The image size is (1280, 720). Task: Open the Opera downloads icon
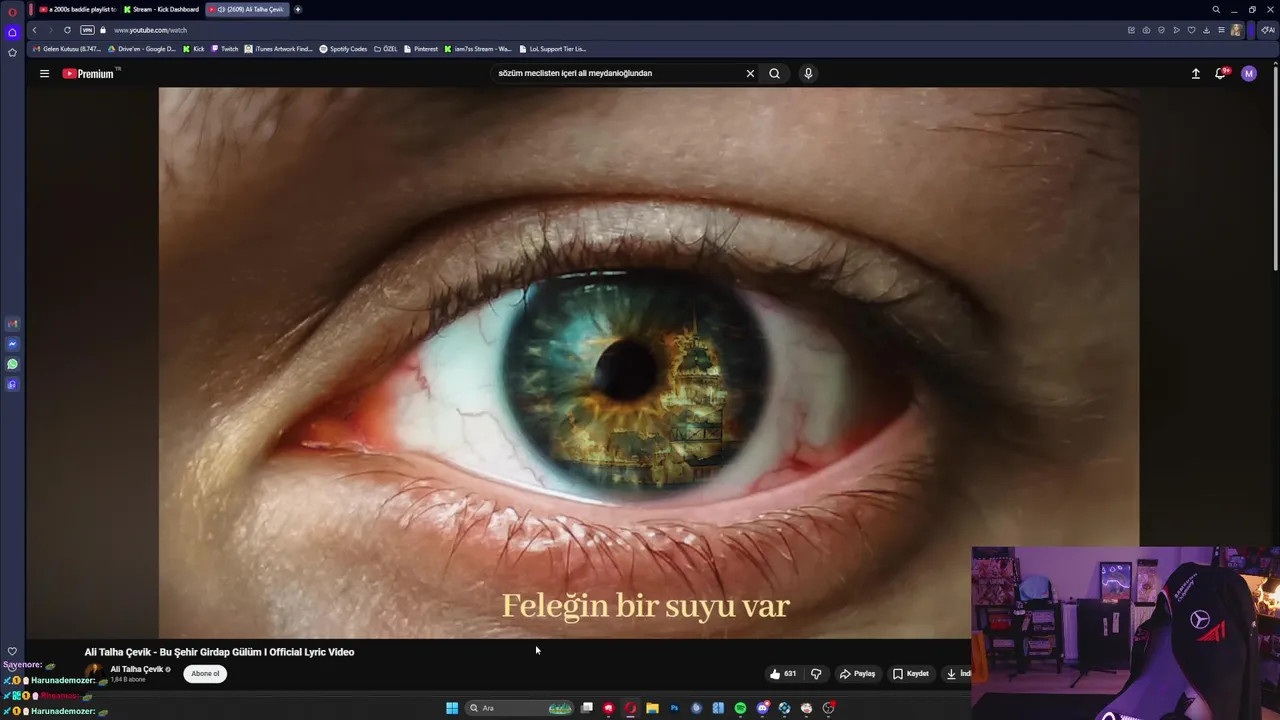tap(1206, 30)
